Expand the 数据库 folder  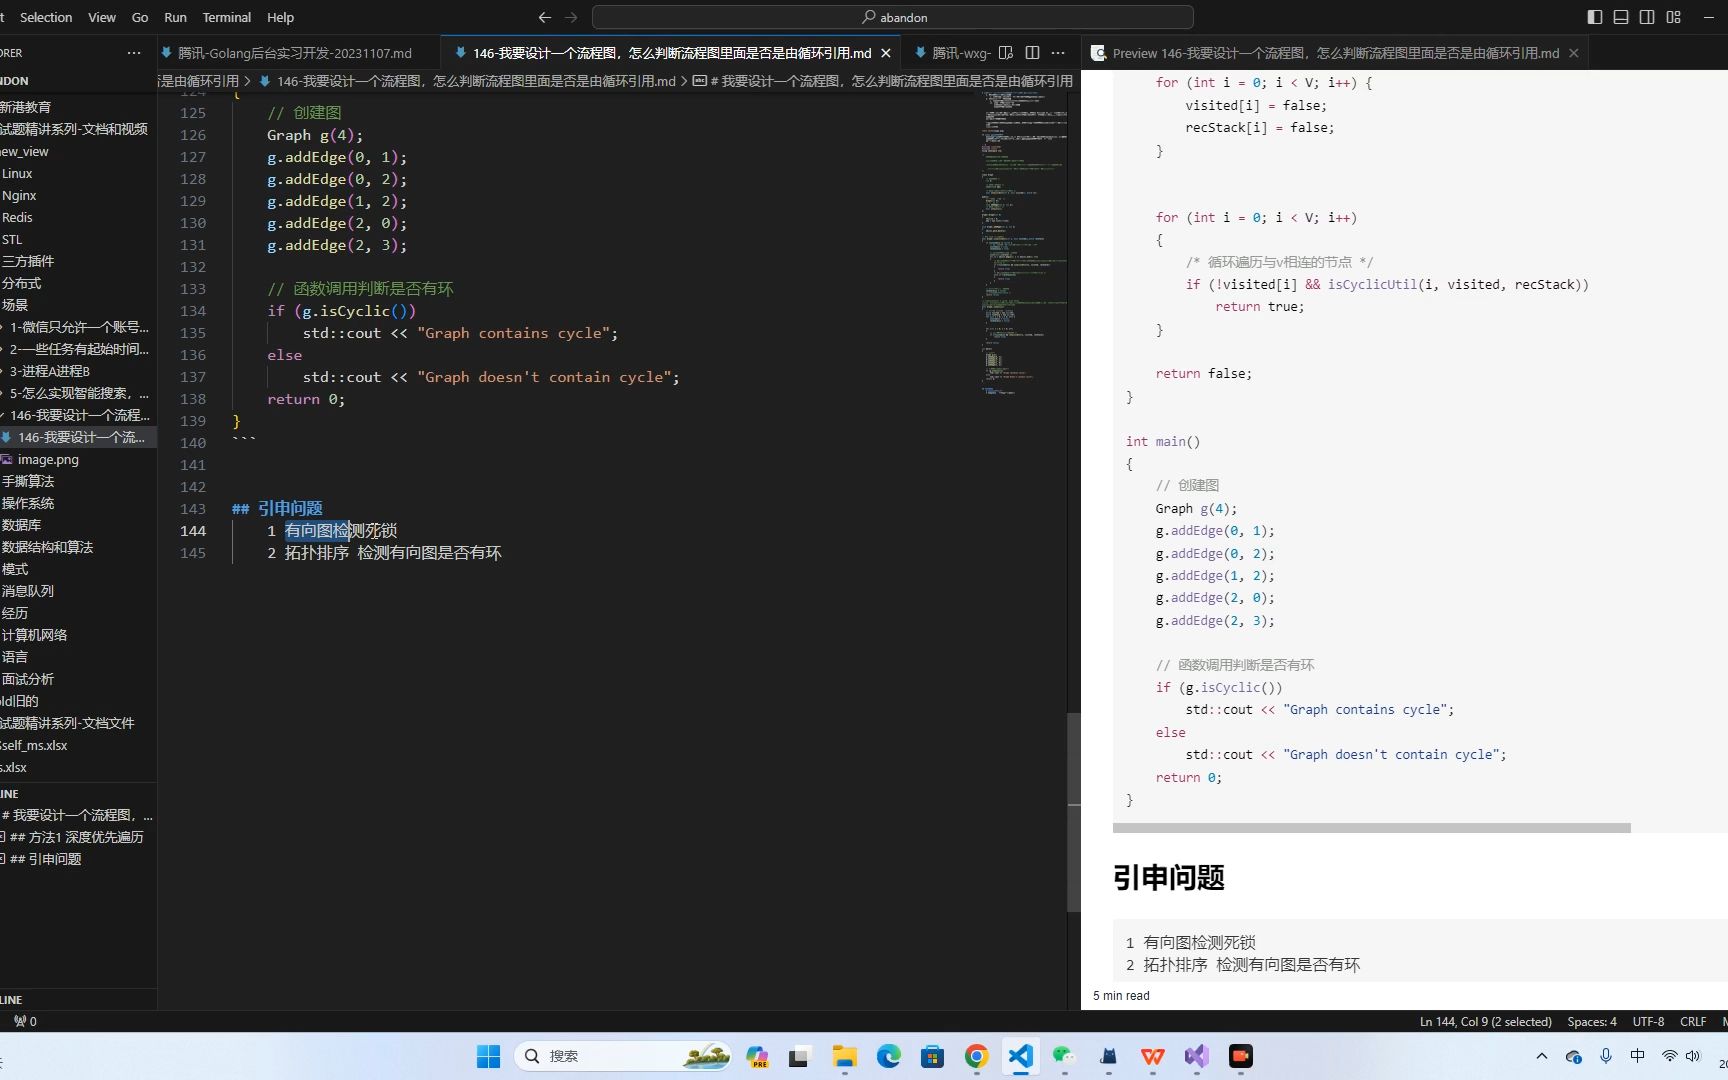click(x=78, y=525)
